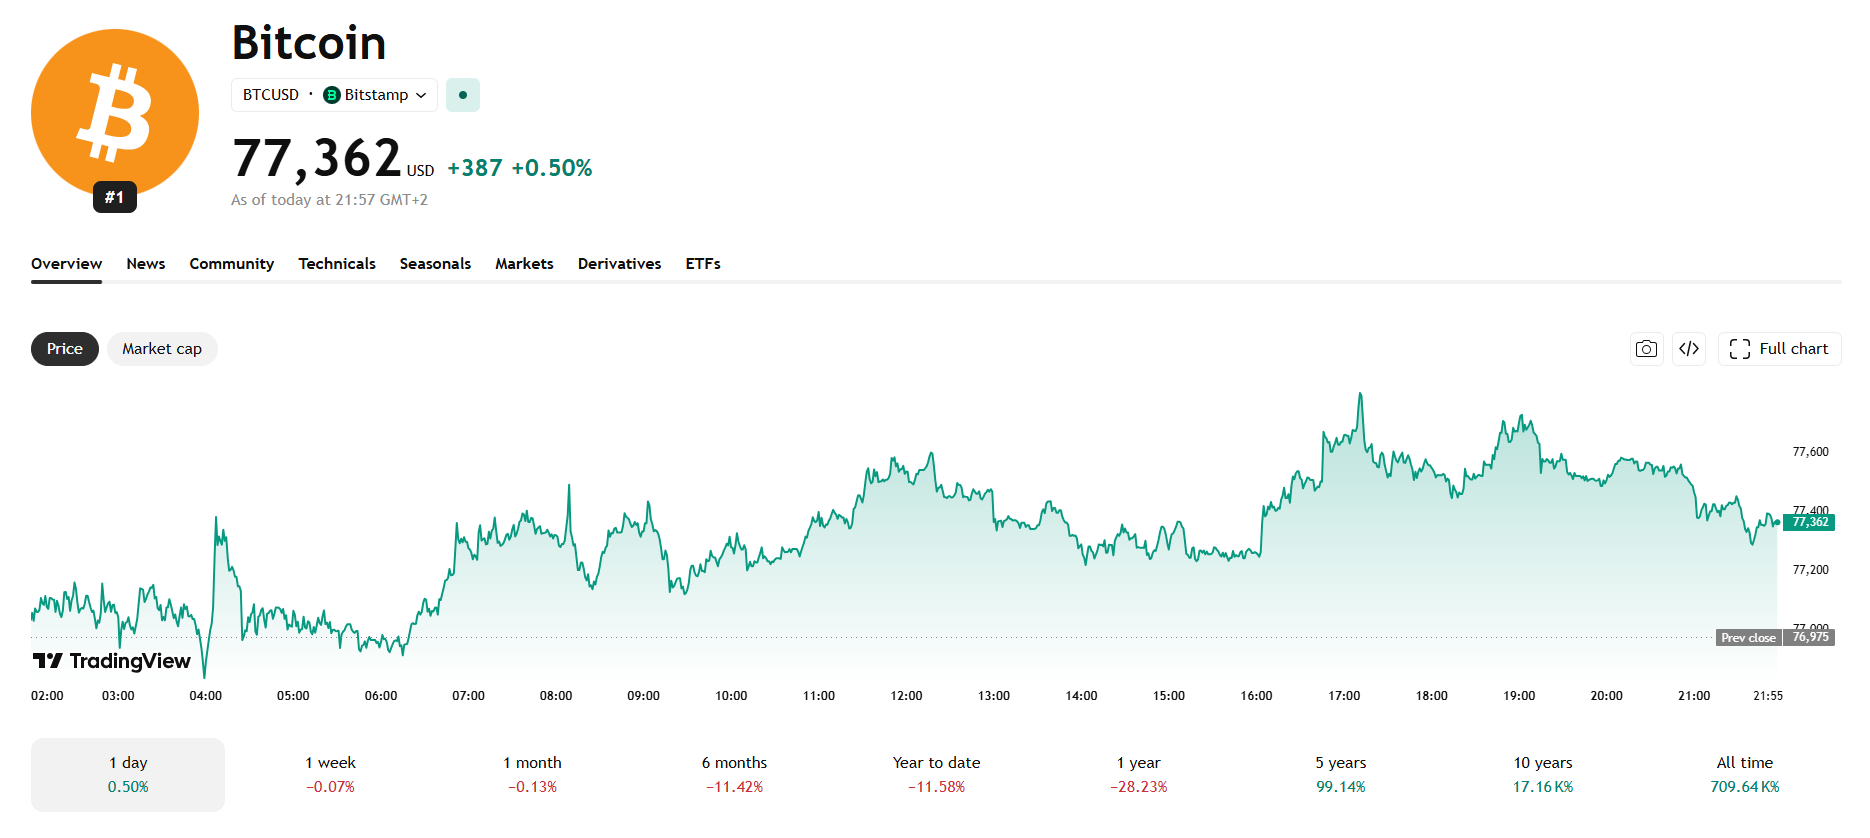
Task: Select the All time range
Action: coord(1744,775)
